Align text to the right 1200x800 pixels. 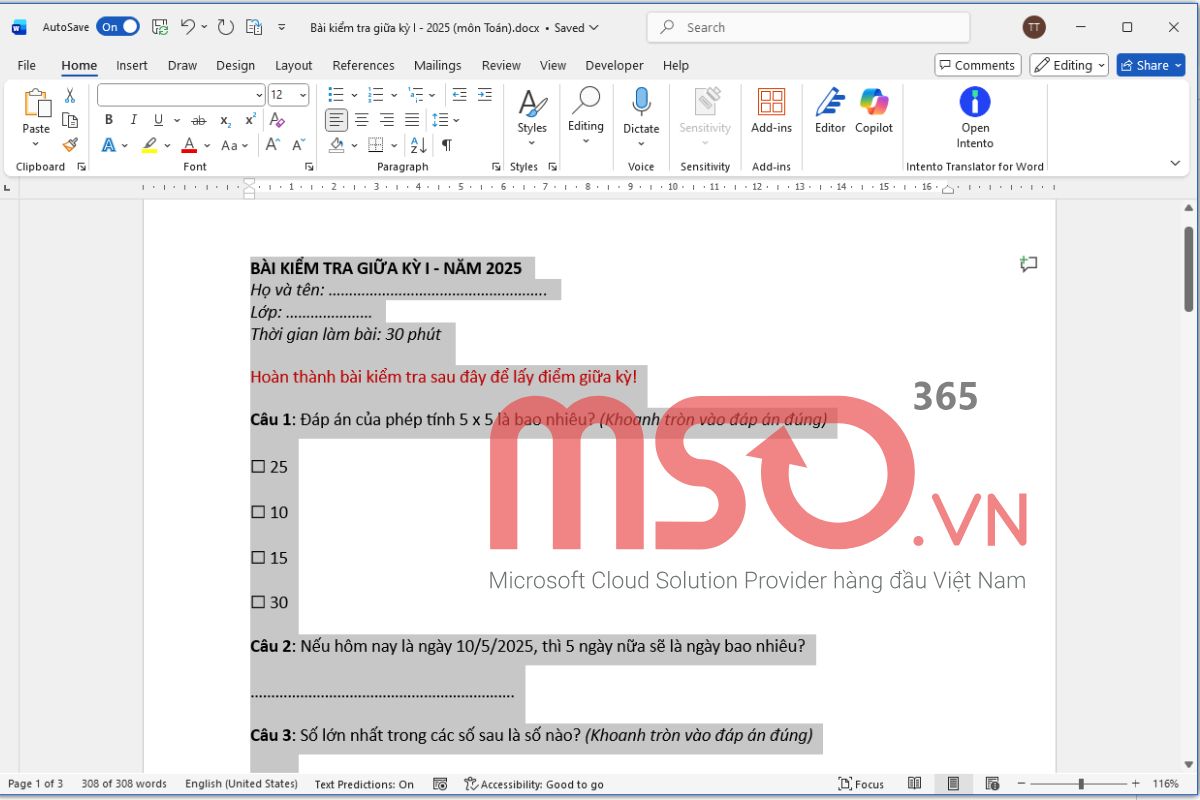pyautogui.click(x=387, y=120)
